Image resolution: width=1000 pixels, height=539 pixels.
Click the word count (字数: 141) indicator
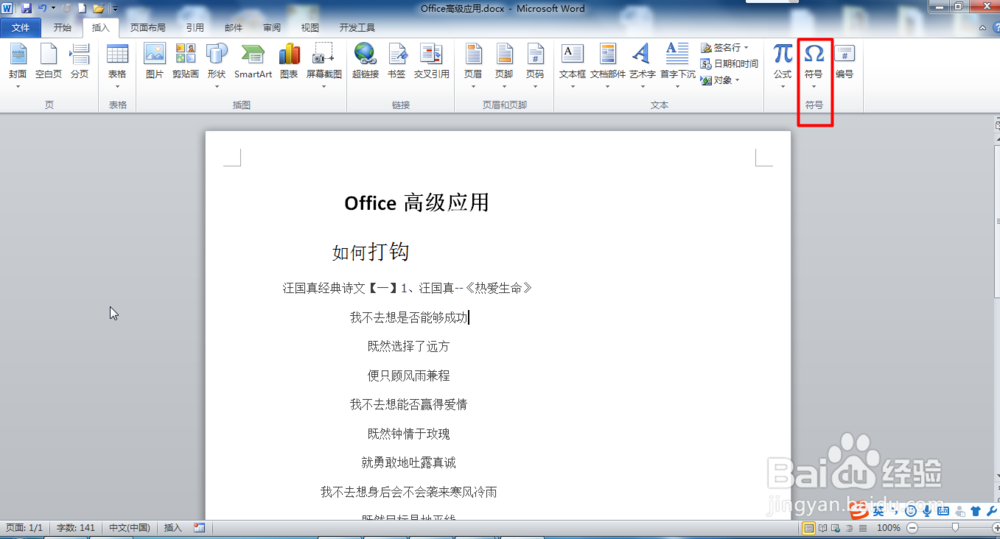click(x=76, y=528)
